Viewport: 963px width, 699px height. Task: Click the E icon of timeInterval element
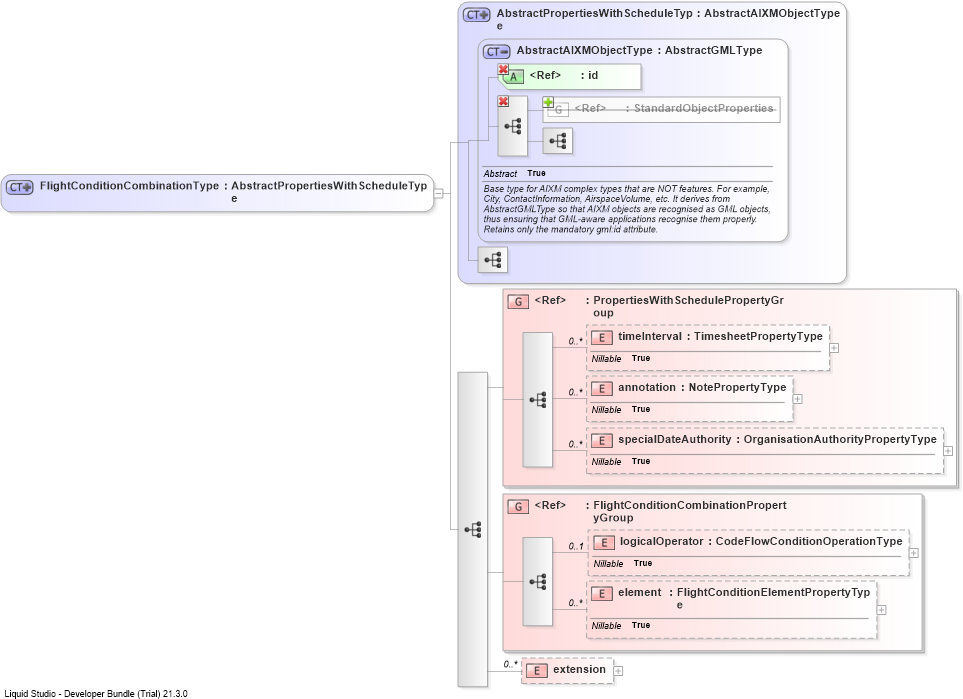coord(602,337)
